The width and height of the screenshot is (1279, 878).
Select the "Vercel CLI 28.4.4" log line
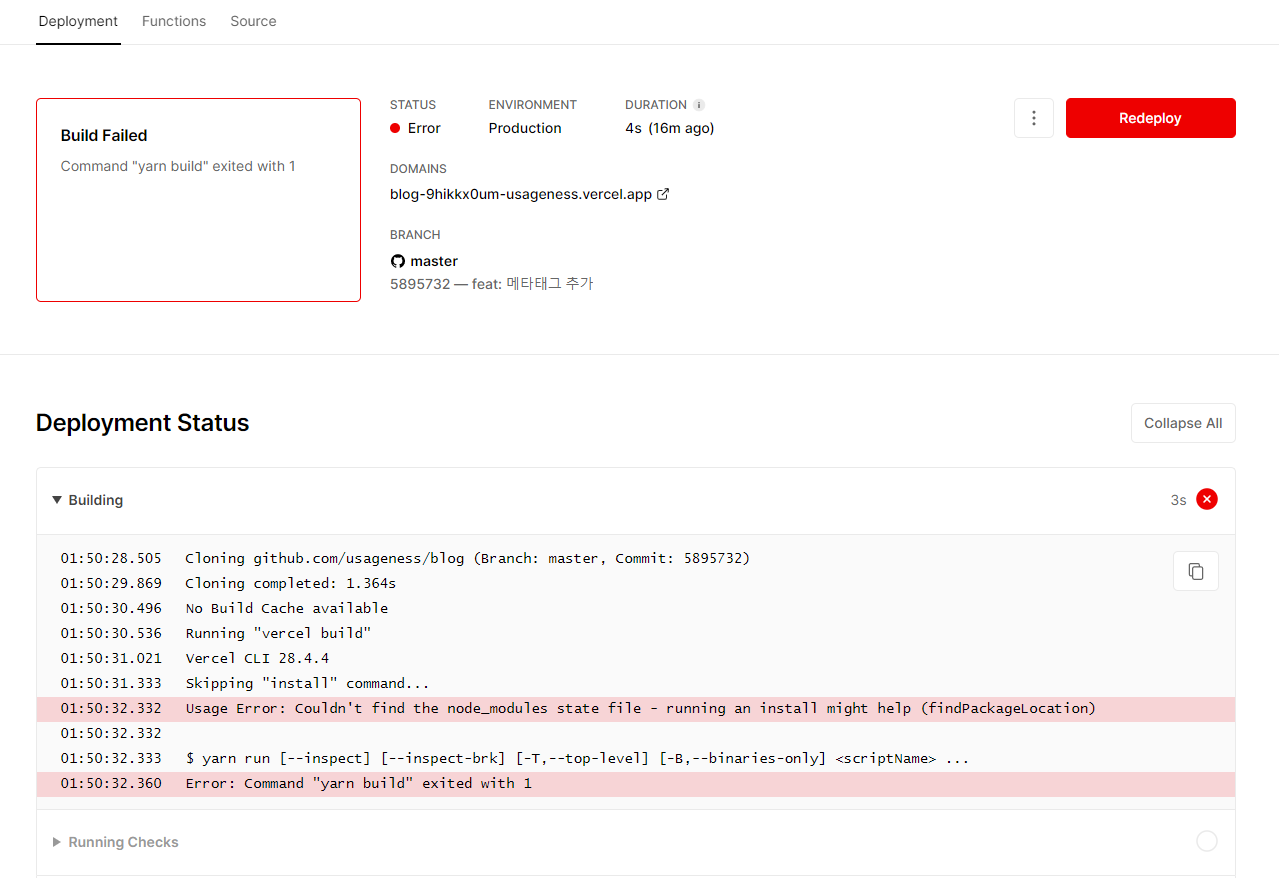[636, 658]
